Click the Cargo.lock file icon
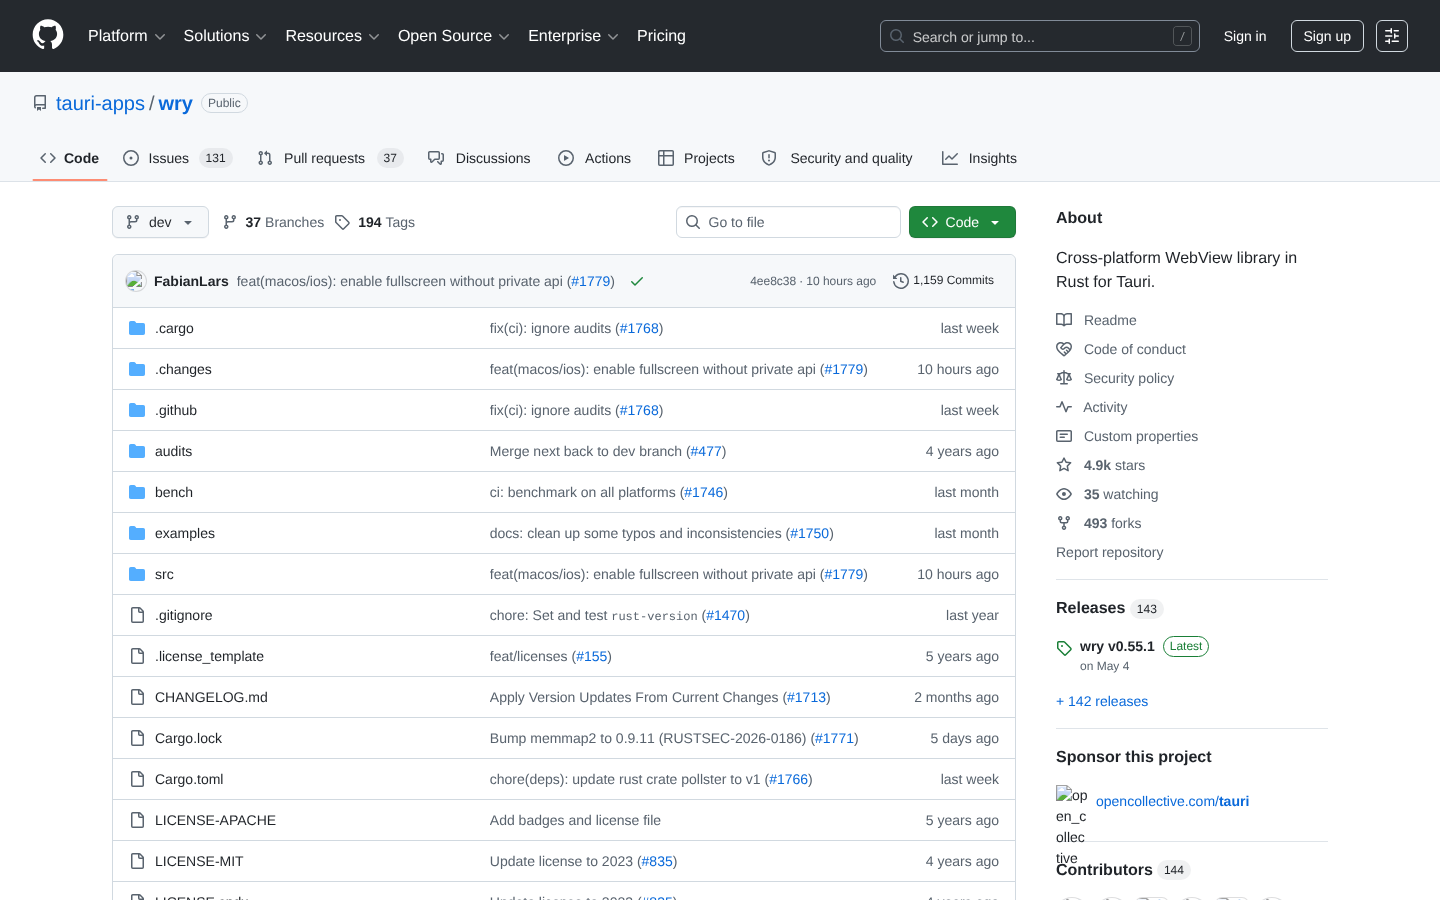This screenshot has height=900, width=1440. point(137,738)
